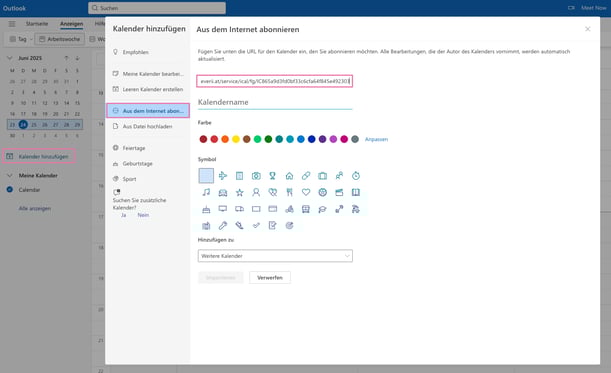Choose the star calendar symbol
611x373 pixels.
[239, 192]
